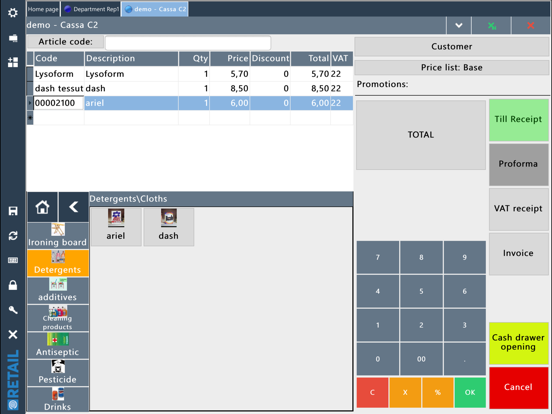The image size is (552, 414).
Task: Click the padlock icon in sidebar
Action: click(x=13, y=285)
